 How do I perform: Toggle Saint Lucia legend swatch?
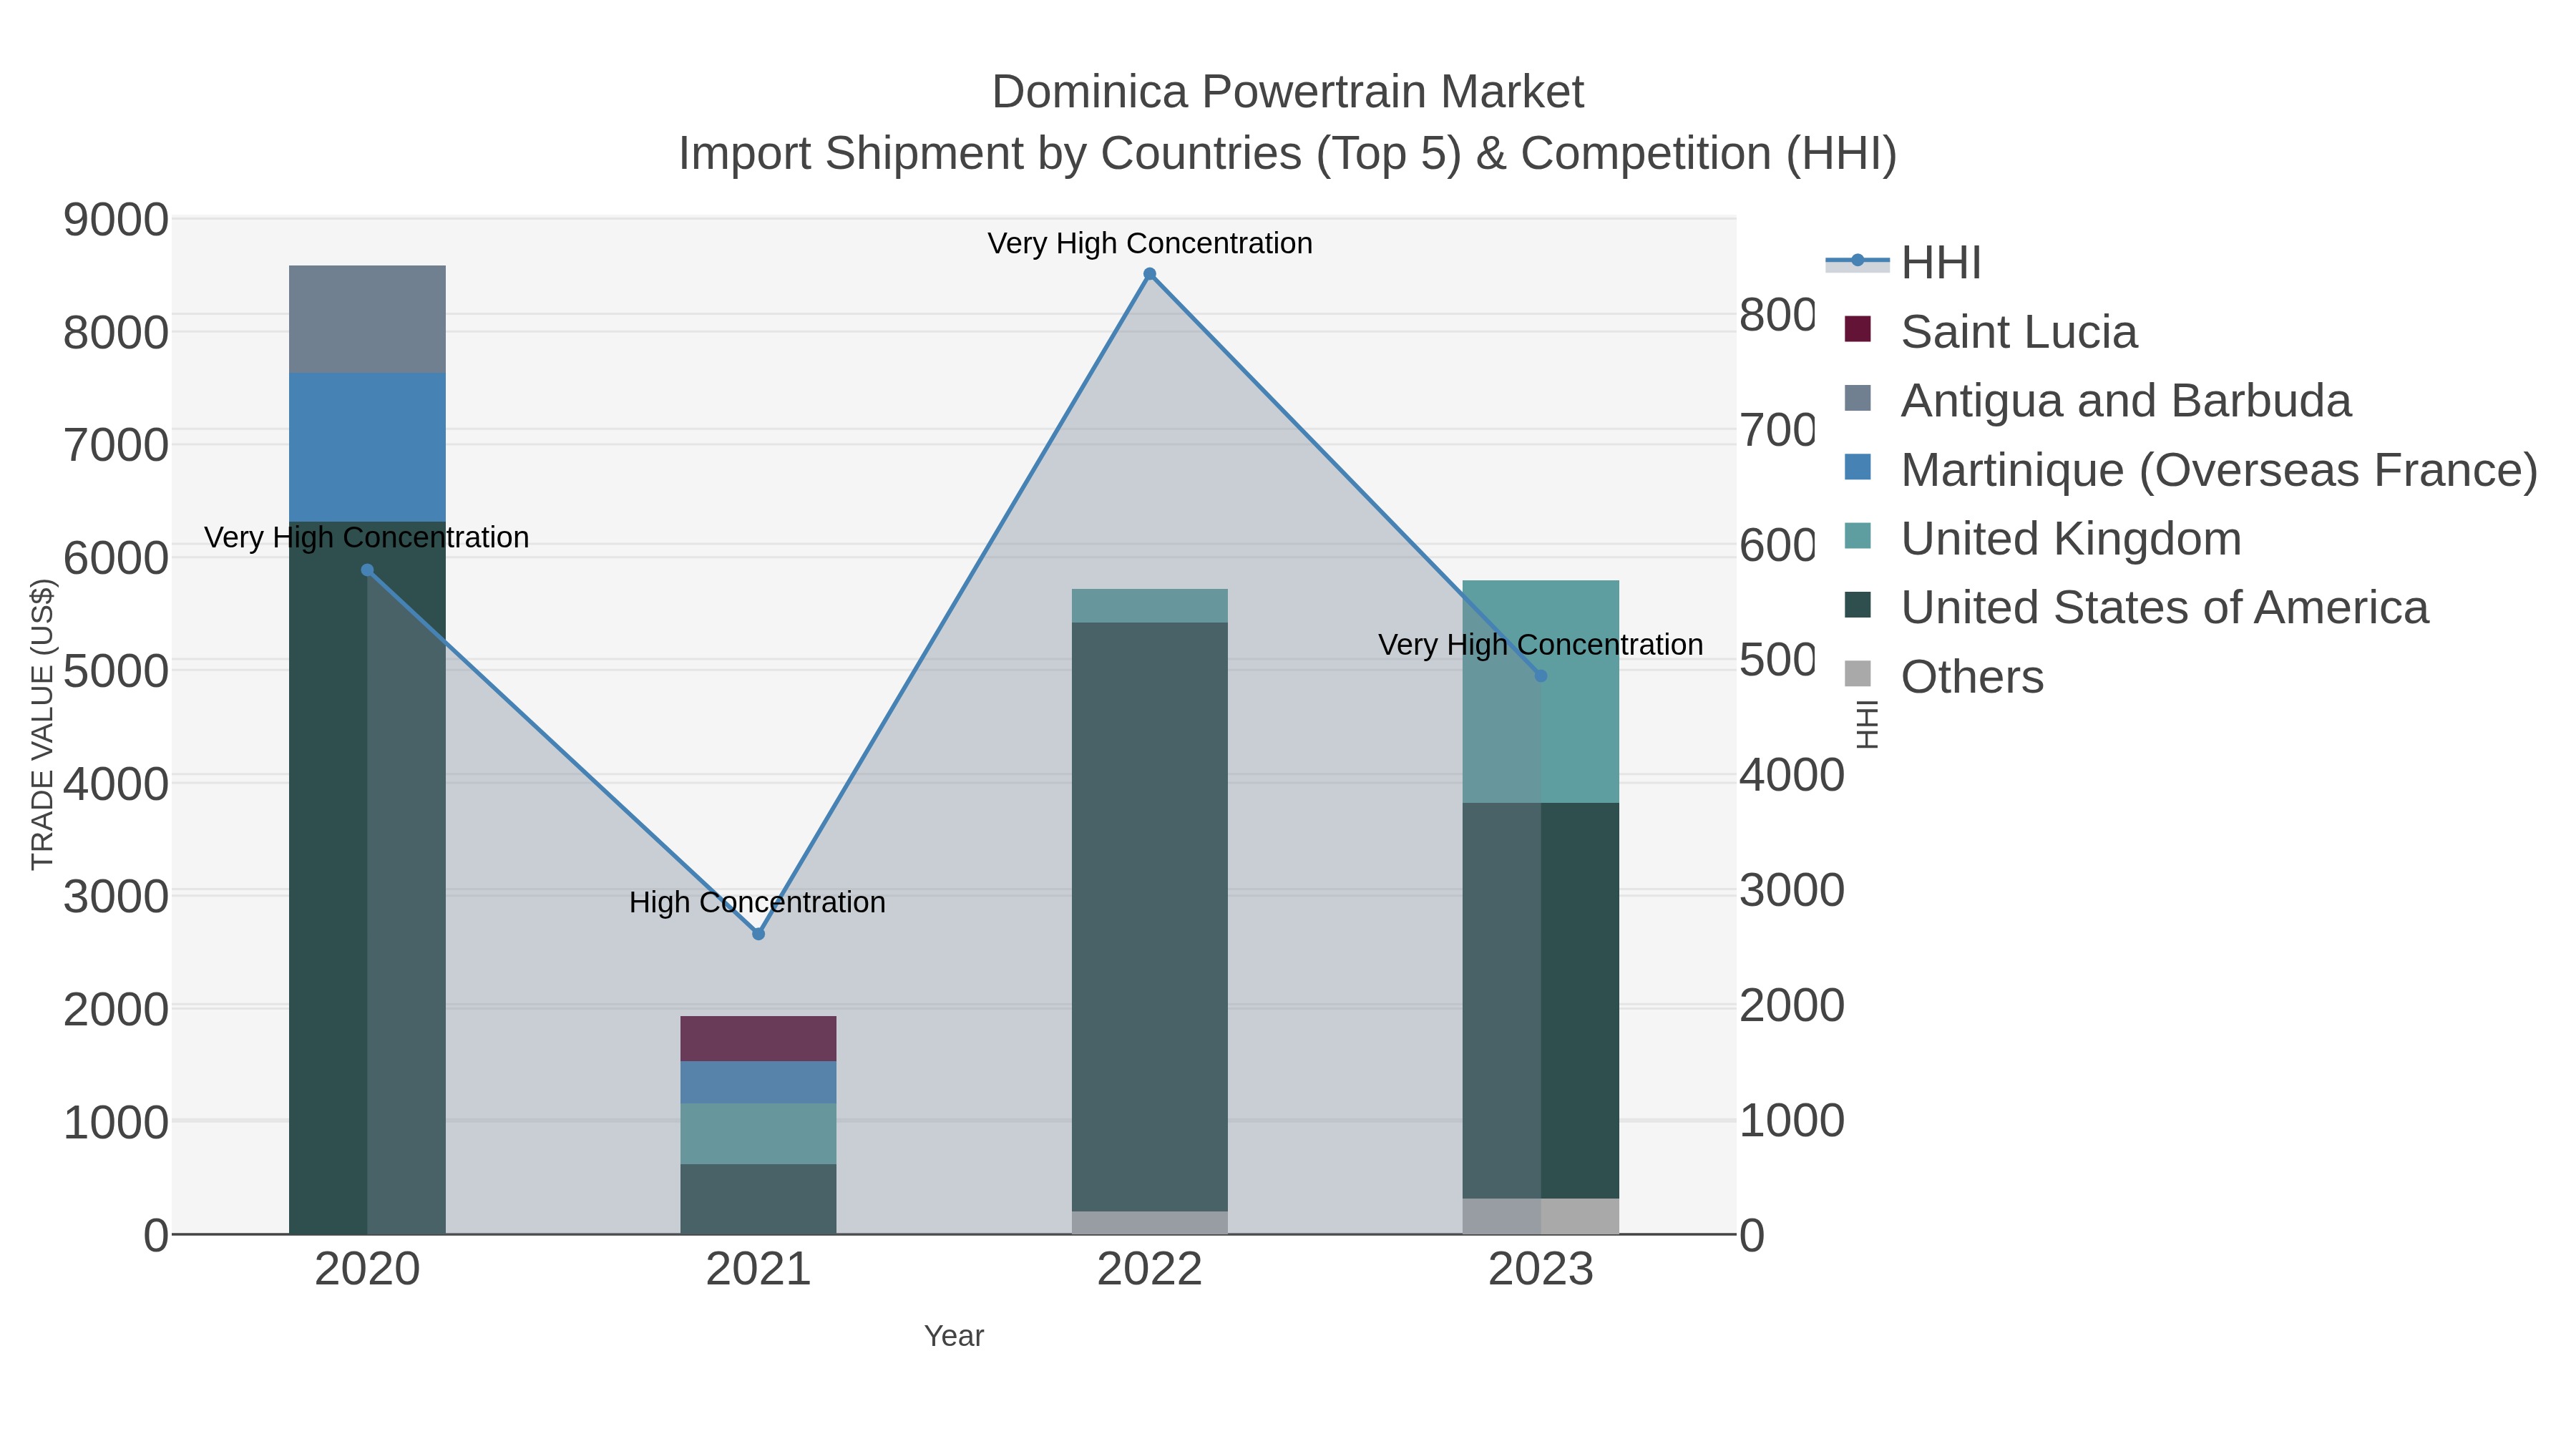tap(1857, 329)
